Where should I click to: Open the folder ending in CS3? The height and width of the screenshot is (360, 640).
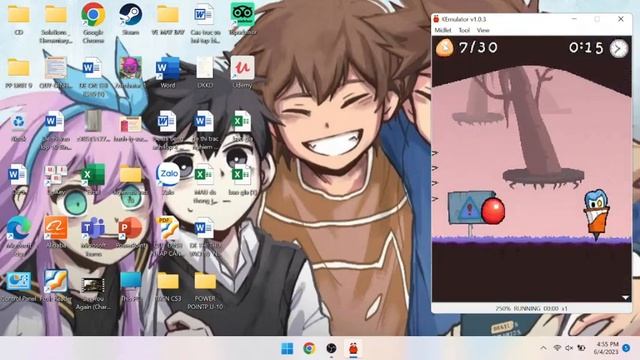click(x=168, y=287)
